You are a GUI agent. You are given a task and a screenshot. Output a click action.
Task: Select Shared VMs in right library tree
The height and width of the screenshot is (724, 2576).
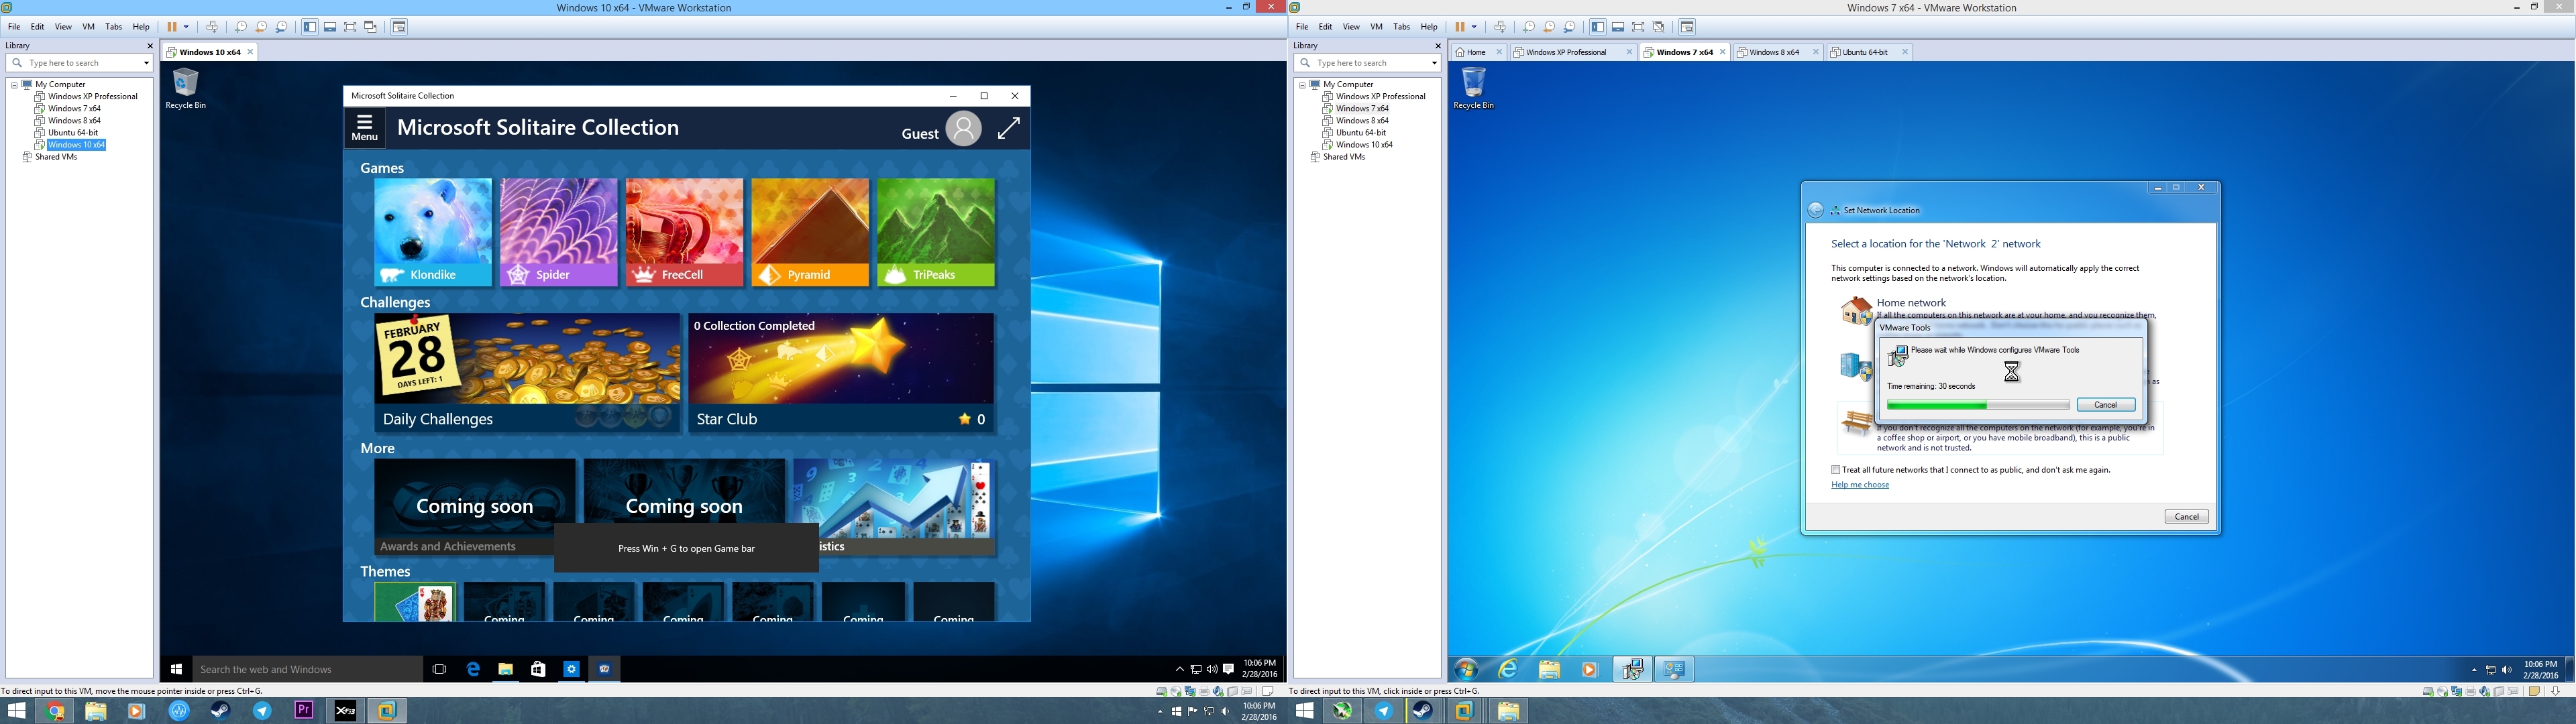click(x=1344, y=157)
